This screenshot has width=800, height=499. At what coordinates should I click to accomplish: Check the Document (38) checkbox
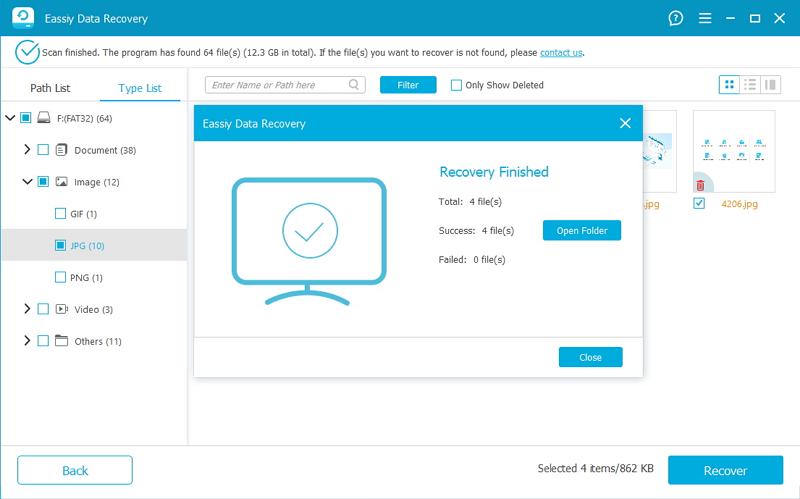pyautogui.click(x=43, y=149)
